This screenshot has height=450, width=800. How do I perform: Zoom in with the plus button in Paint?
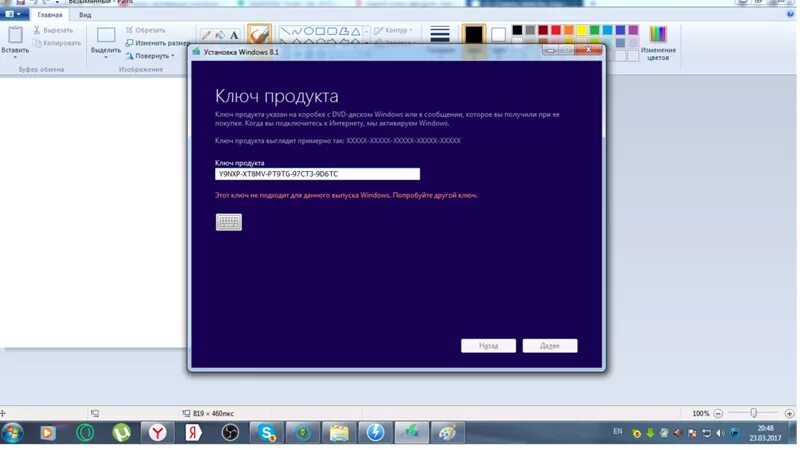[x=789, y=413]
